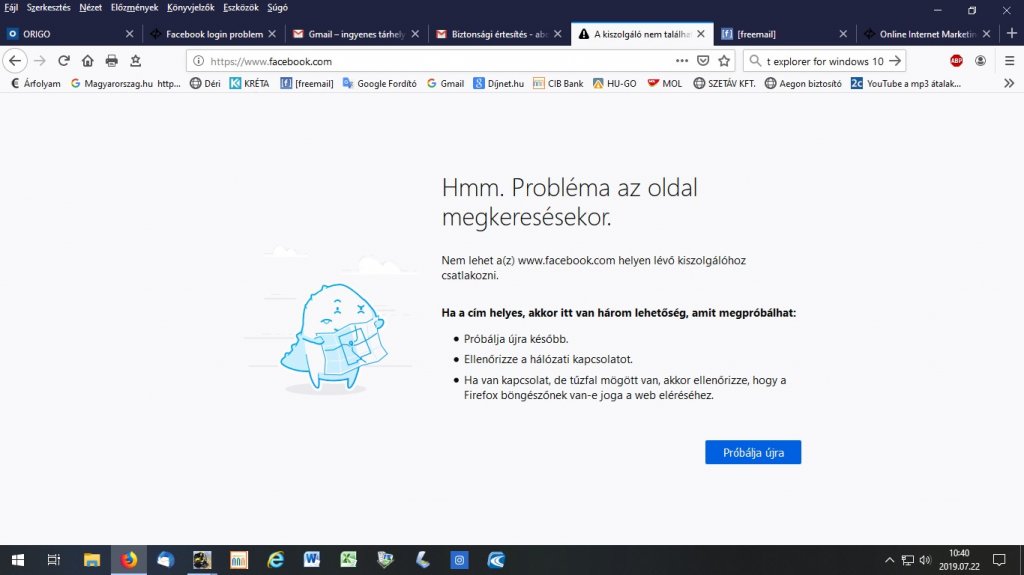Show site information icon in address bar
Image resolution: width=1024 pixels, height=575 pixels.
199,61
